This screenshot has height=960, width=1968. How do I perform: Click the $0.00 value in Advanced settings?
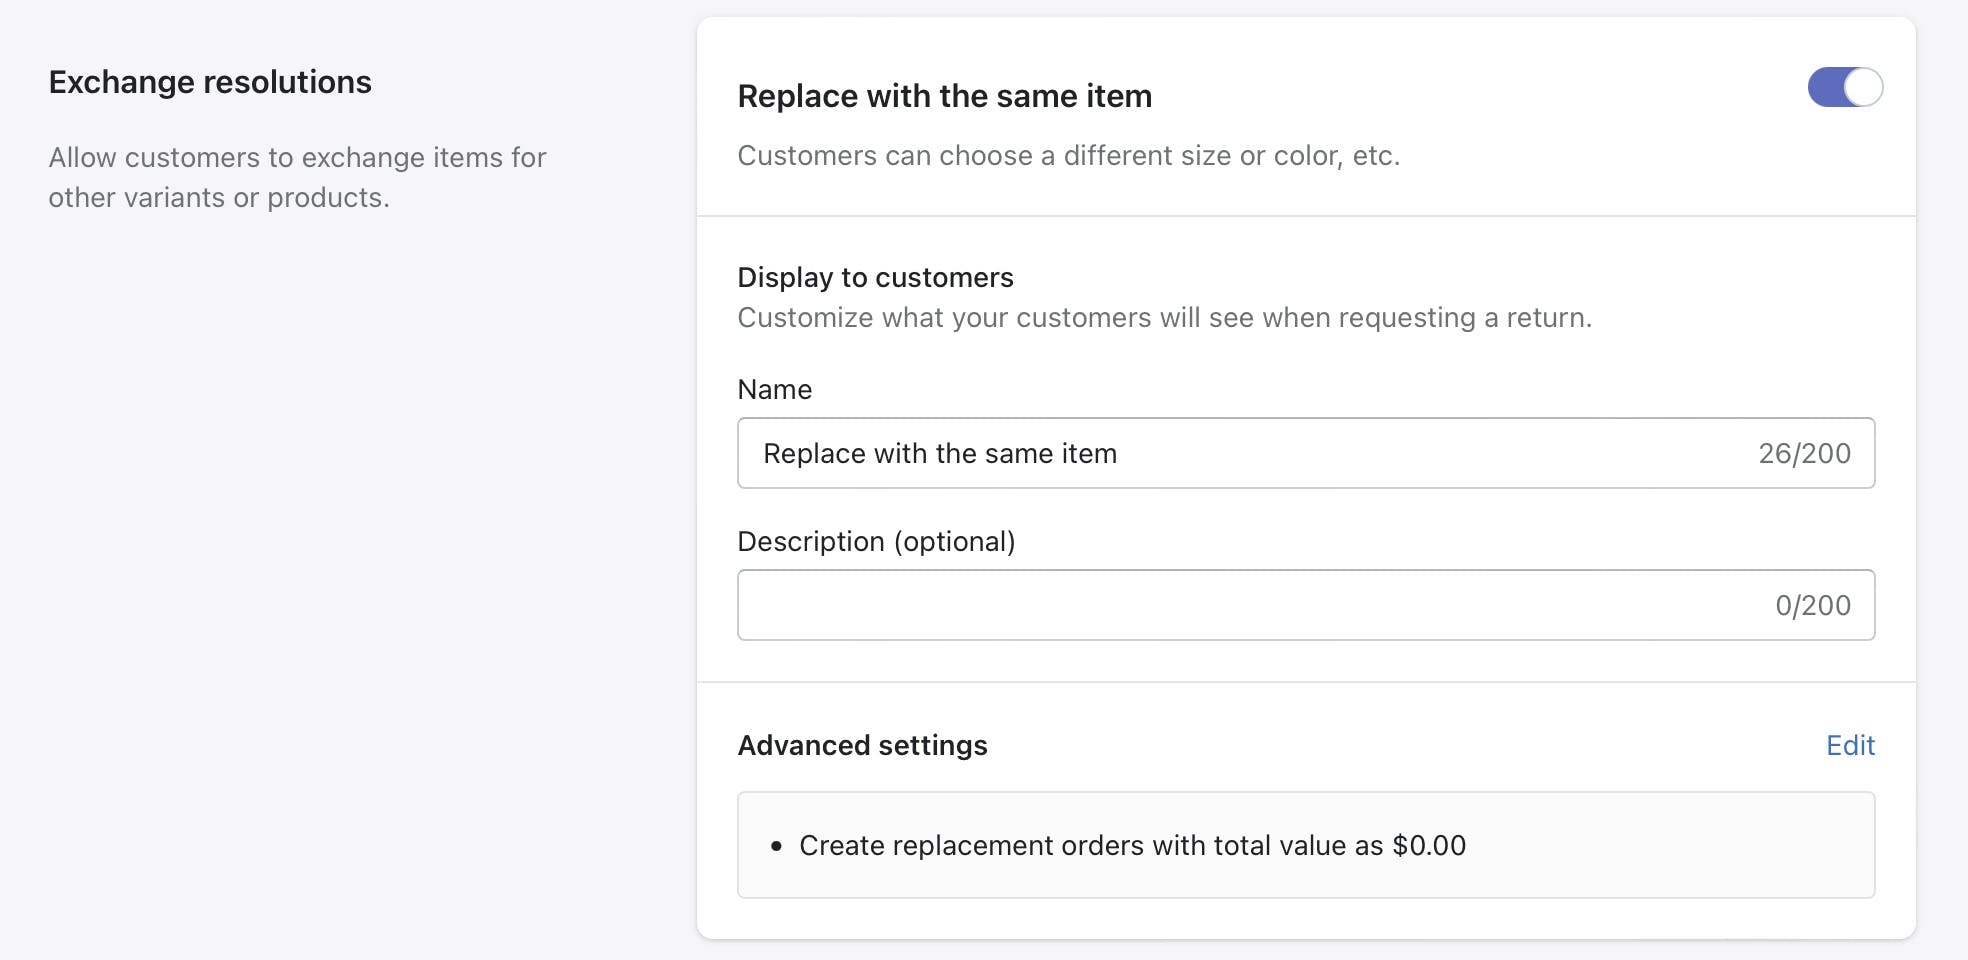click(1428, 845)
